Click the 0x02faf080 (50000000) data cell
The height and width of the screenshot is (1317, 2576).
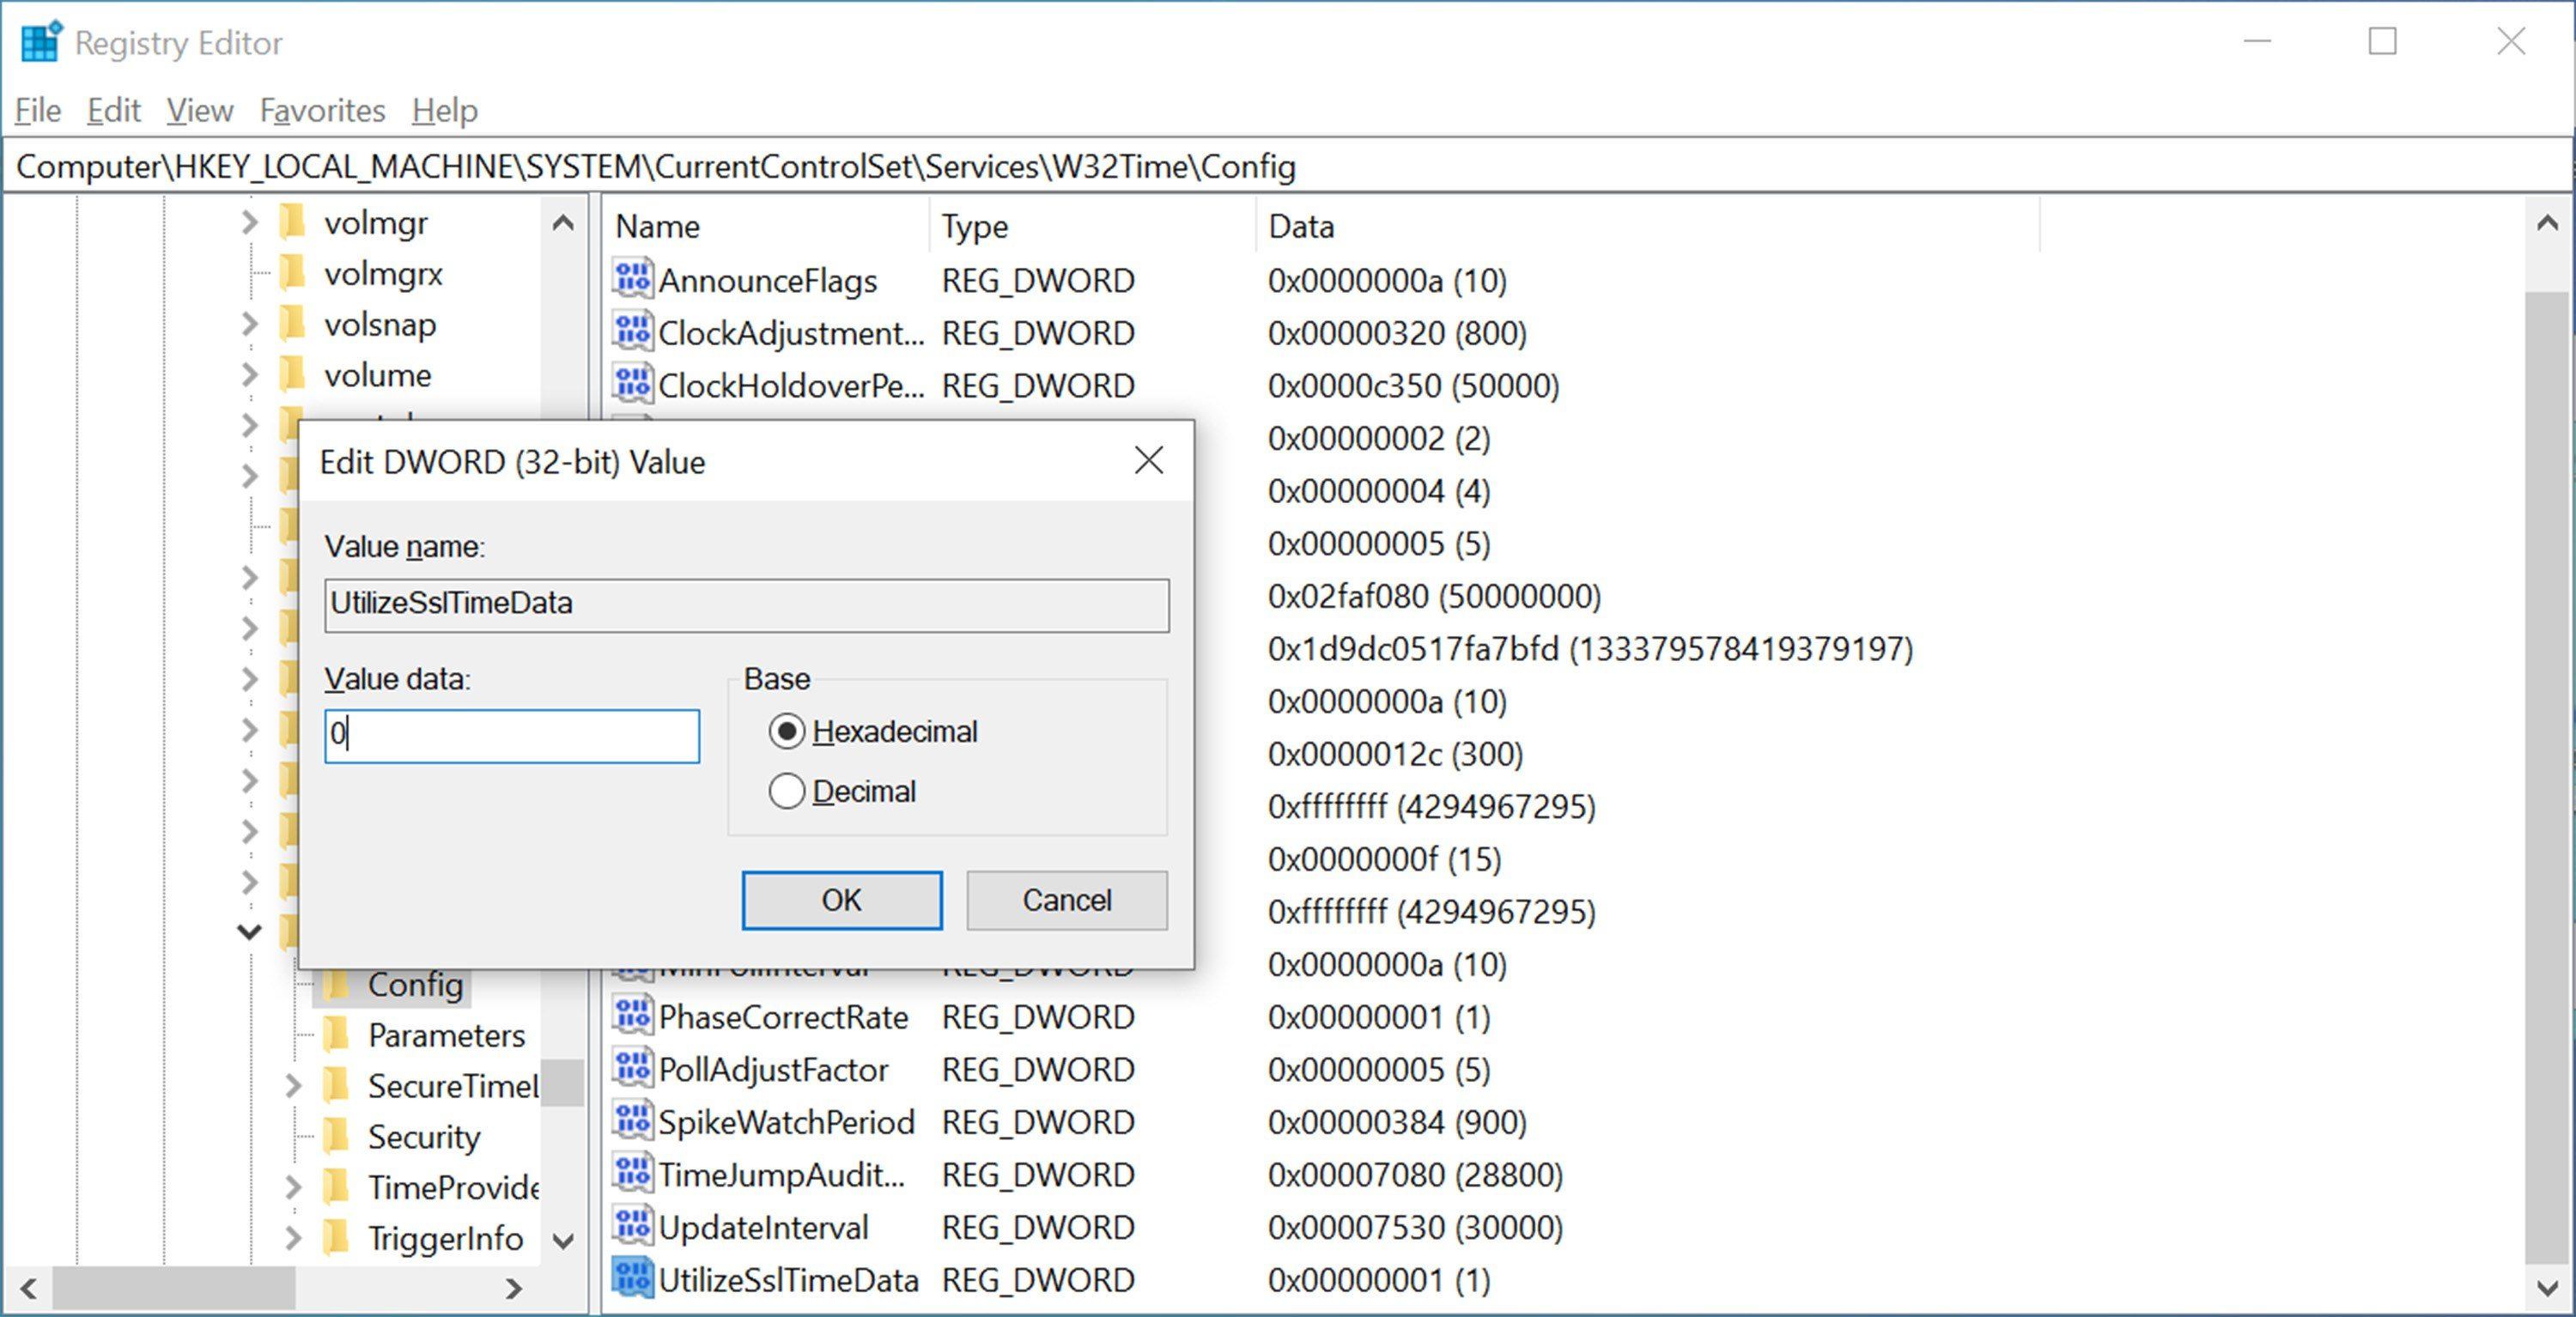[1434, 596]
